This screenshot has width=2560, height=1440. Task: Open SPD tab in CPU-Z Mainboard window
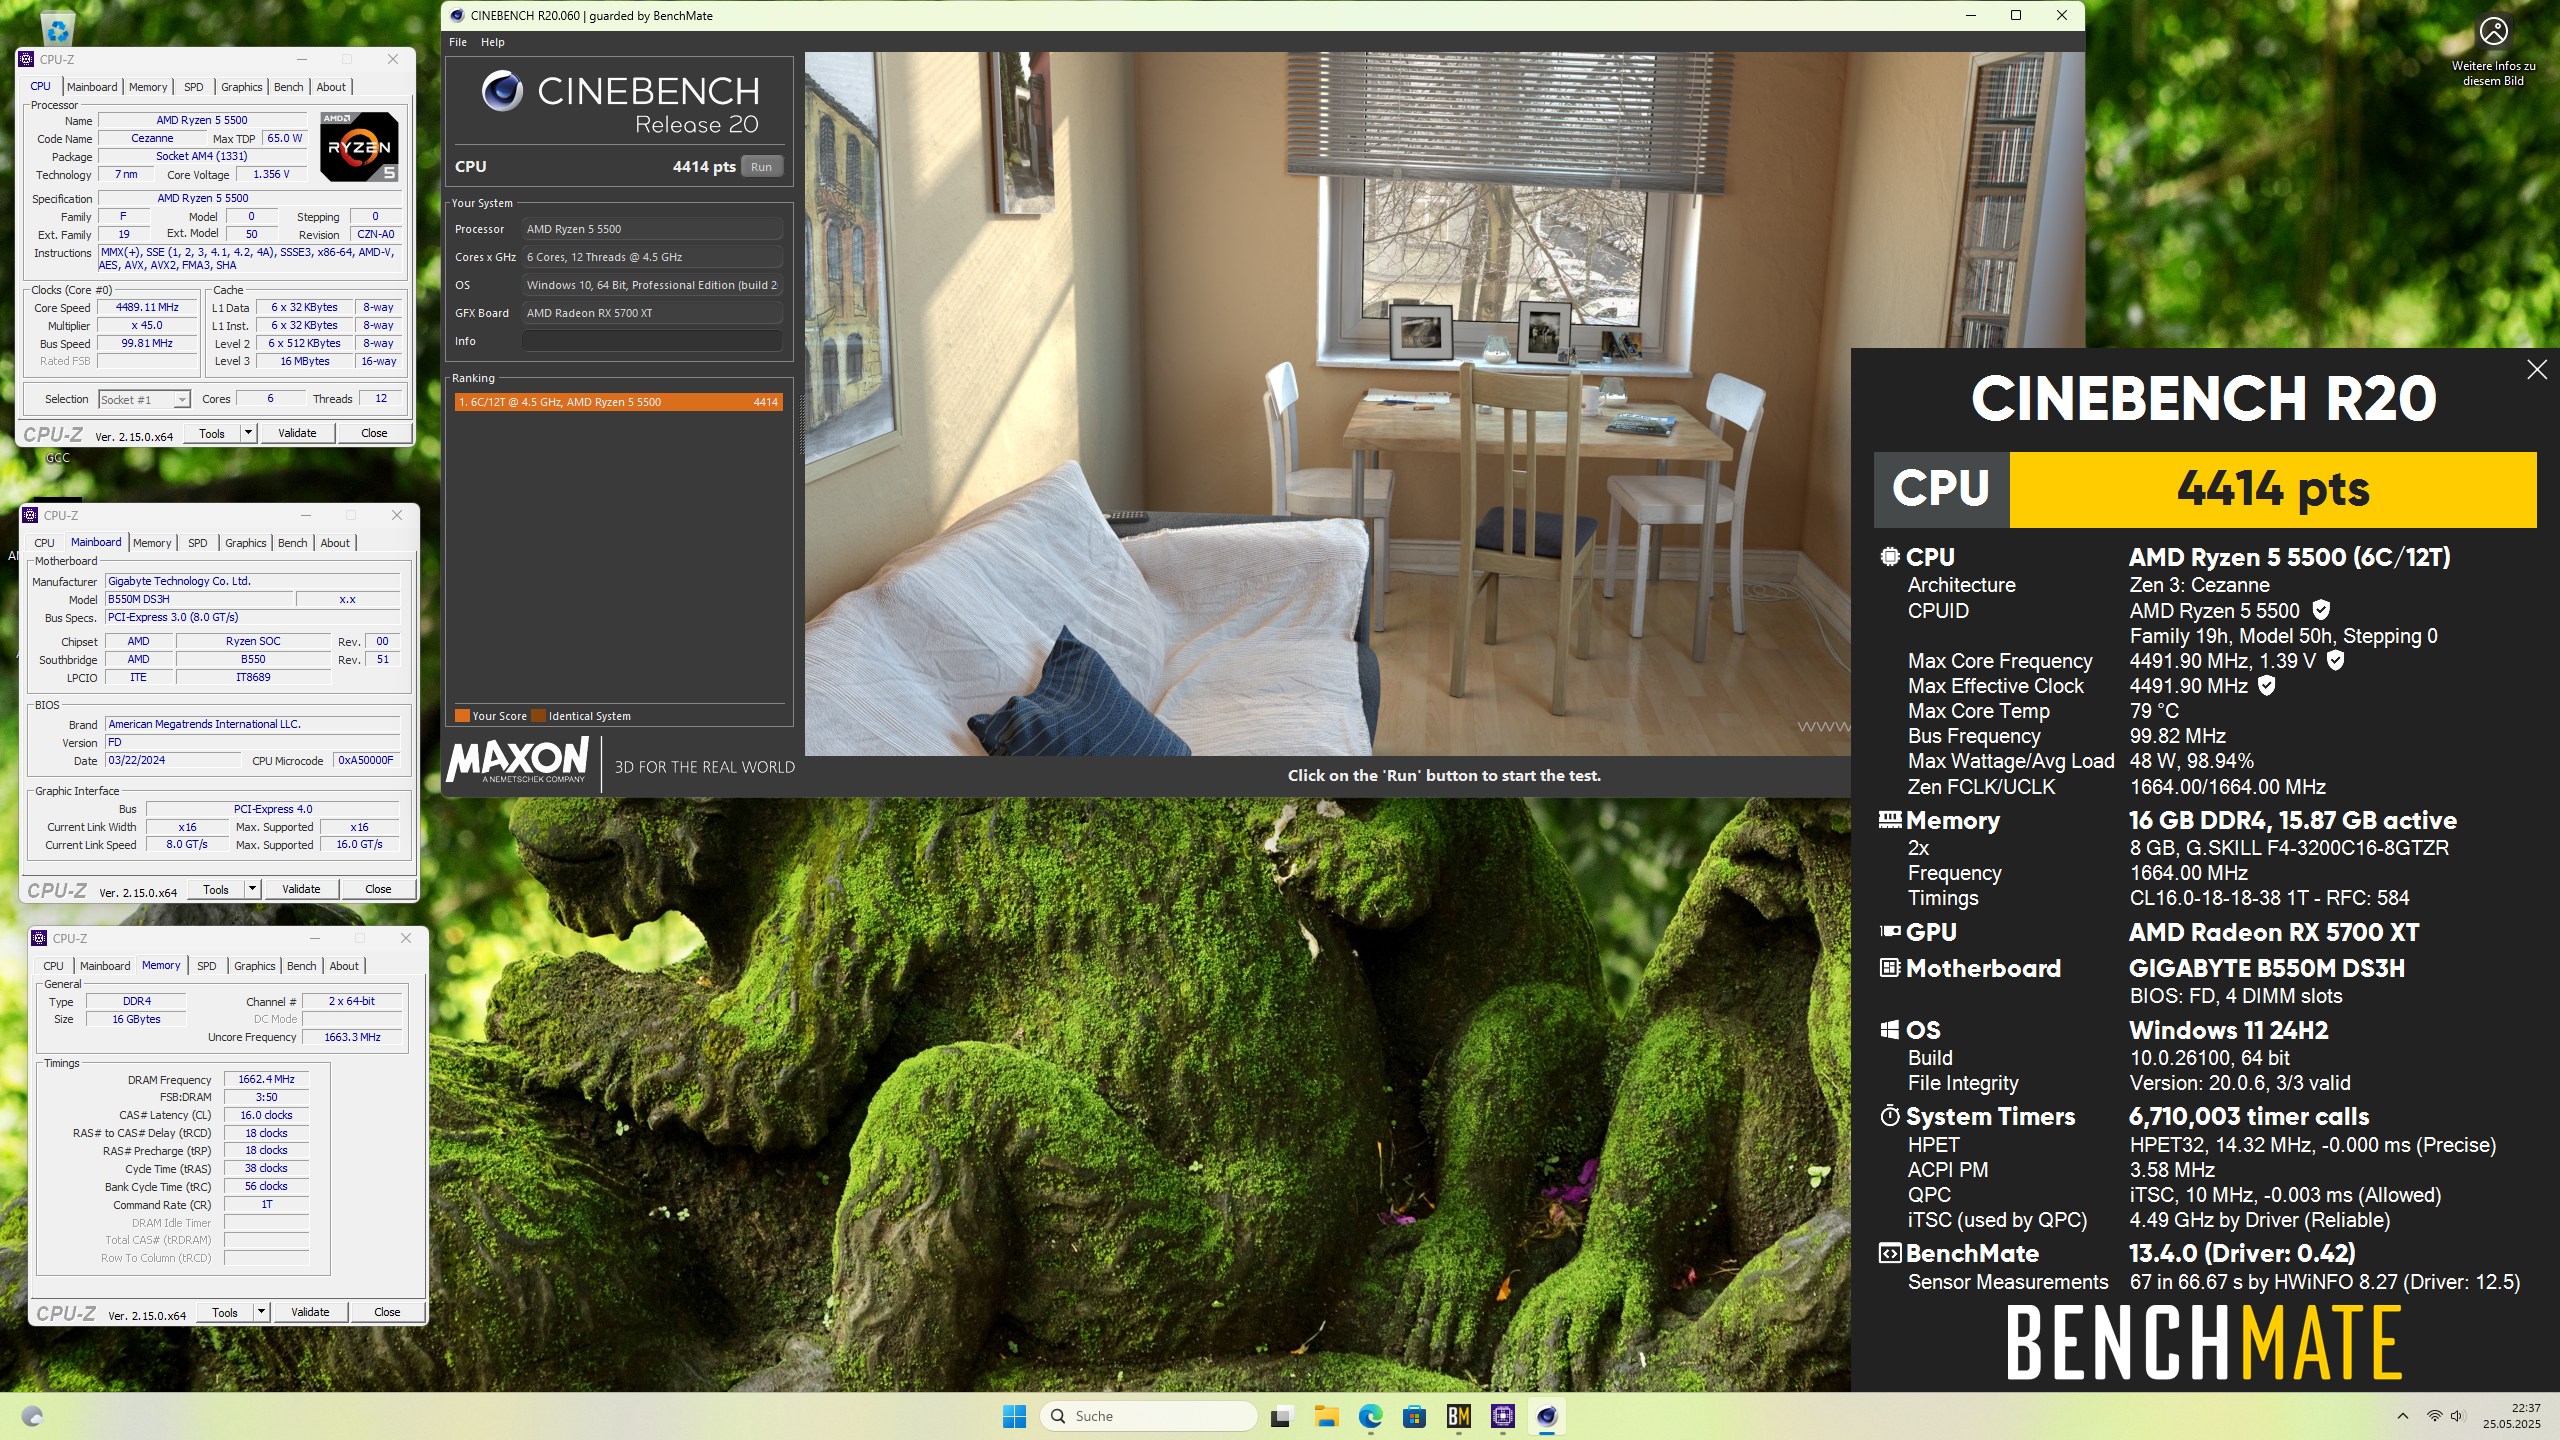point(198,543)
